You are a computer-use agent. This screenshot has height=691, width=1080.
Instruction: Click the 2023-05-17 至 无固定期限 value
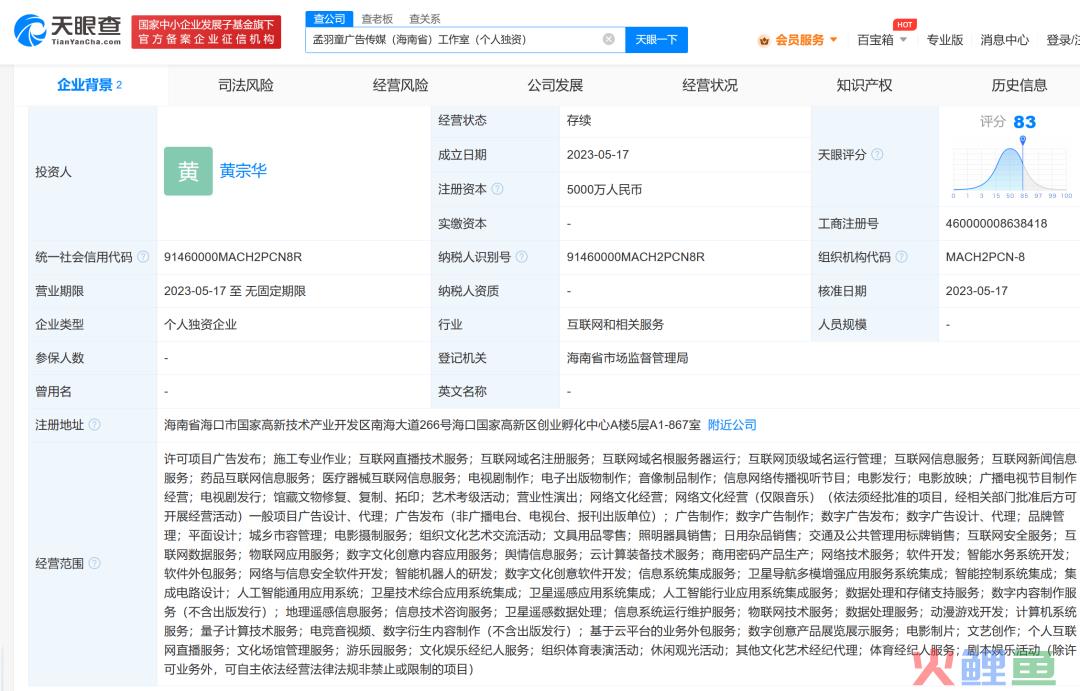pyautogui.click(x=235, y=291)
